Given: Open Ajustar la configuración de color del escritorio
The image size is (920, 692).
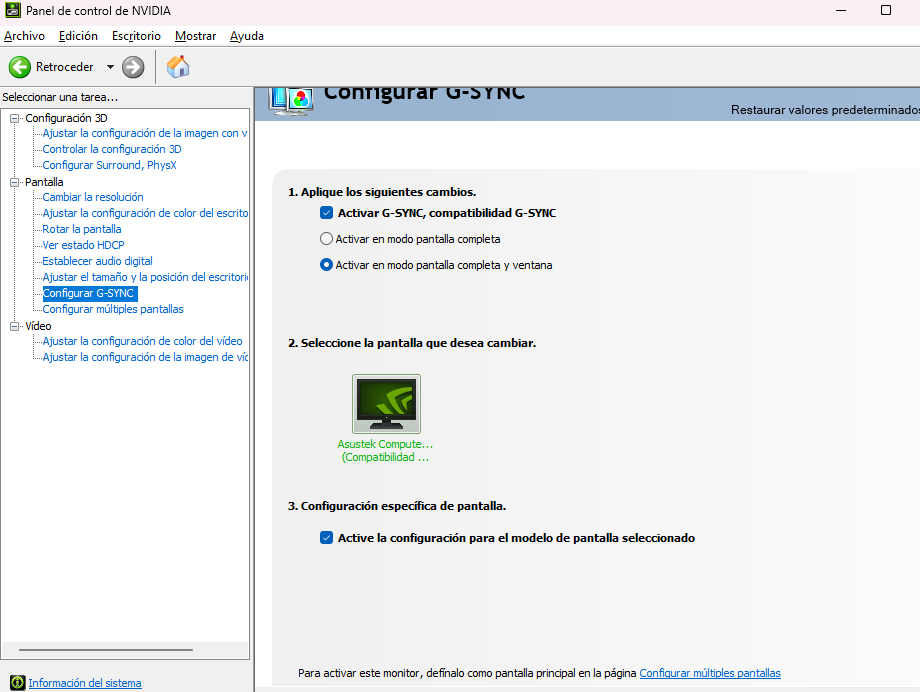Looking at the screenshot, I should 145,213.
